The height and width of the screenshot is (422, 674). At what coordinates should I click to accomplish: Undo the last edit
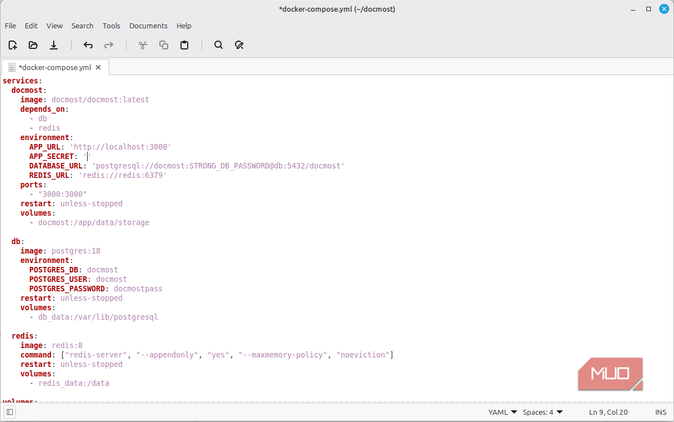pos(88,45)
